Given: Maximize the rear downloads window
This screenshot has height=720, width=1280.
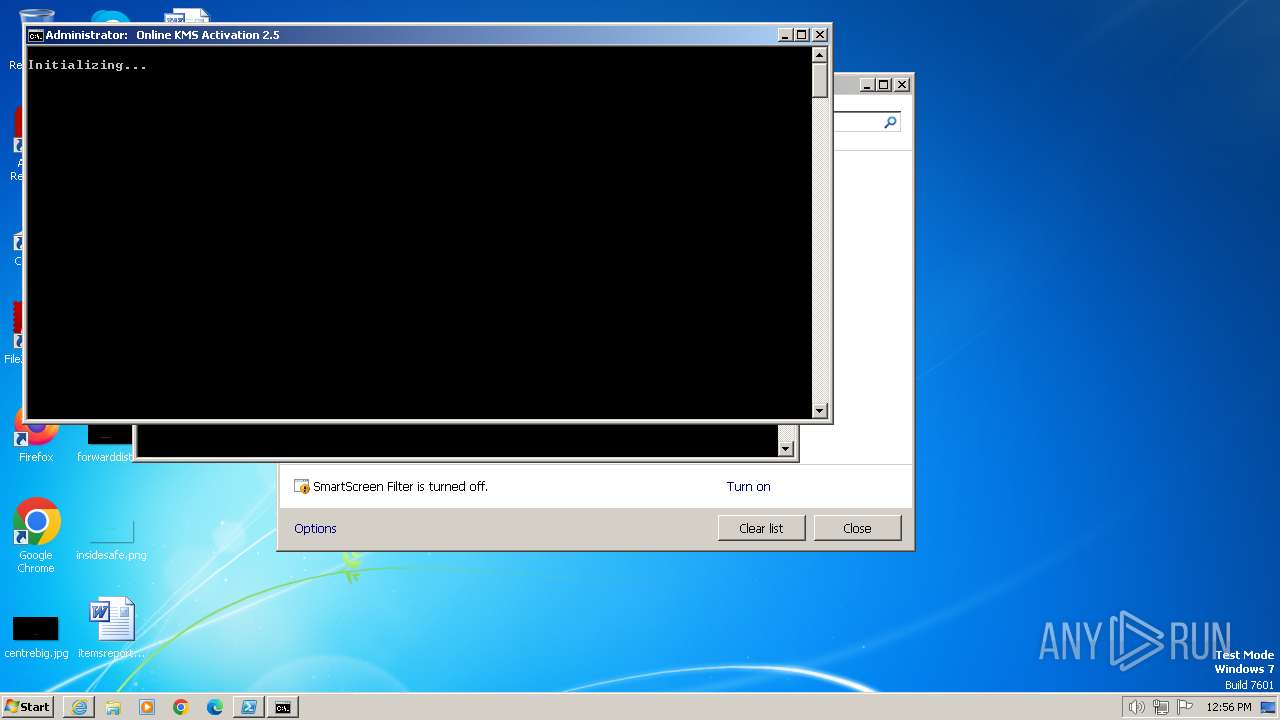Looking at the screenshot, I should coord(883,84).
